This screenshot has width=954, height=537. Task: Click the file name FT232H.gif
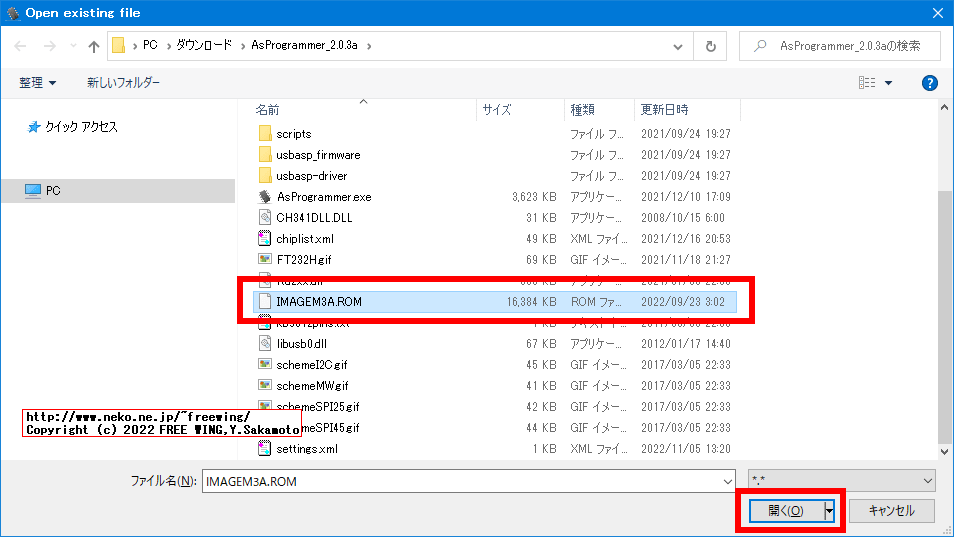pyautogui.click(x=304, y=260)
